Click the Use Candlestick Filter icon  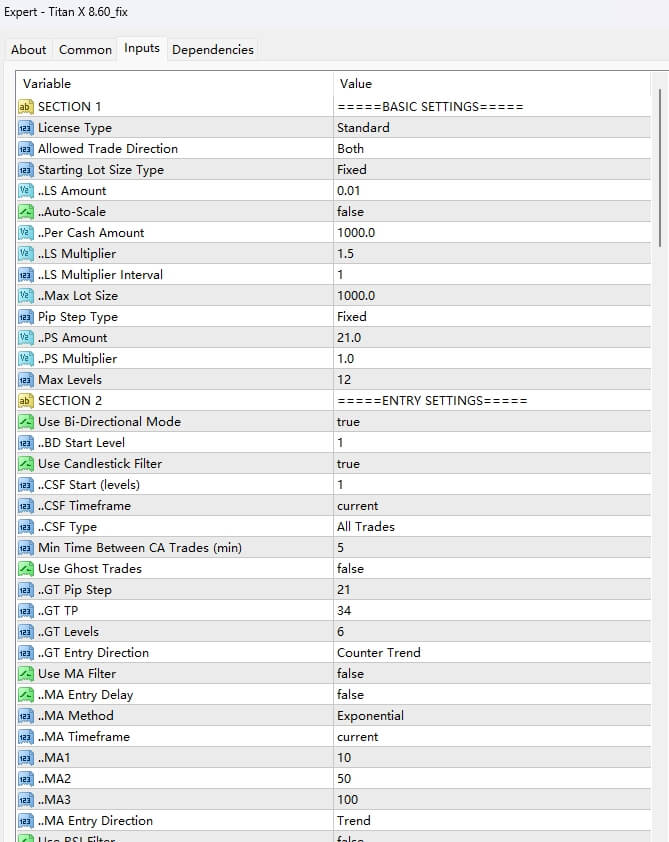25,463
